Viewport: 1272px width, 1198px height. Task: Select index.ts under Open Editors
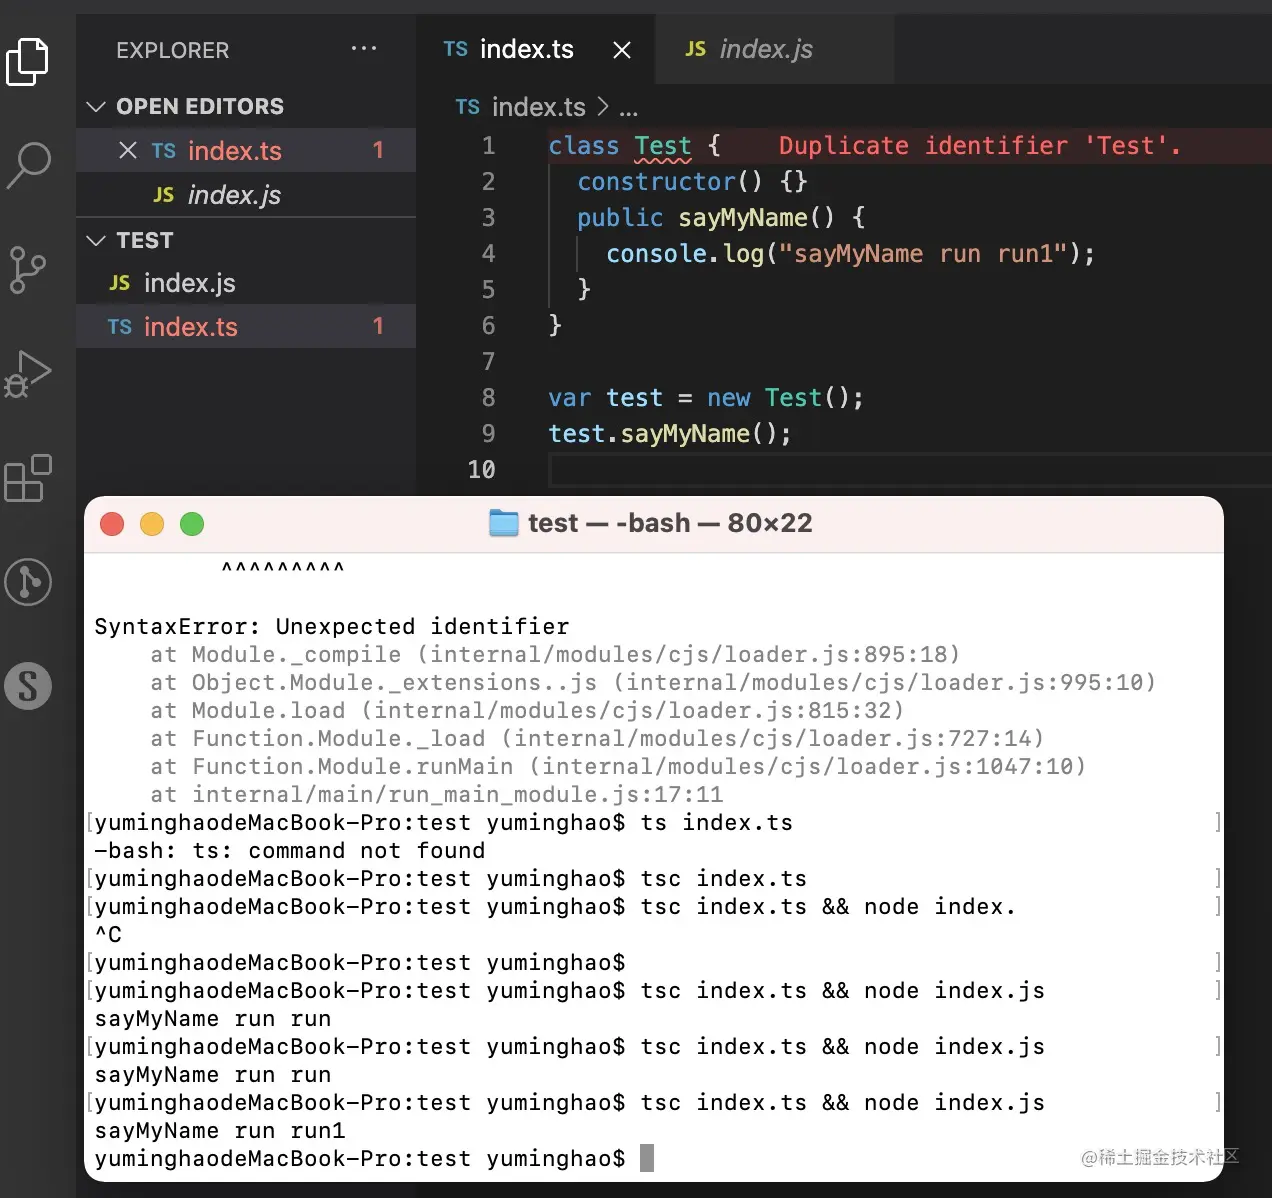246,150
